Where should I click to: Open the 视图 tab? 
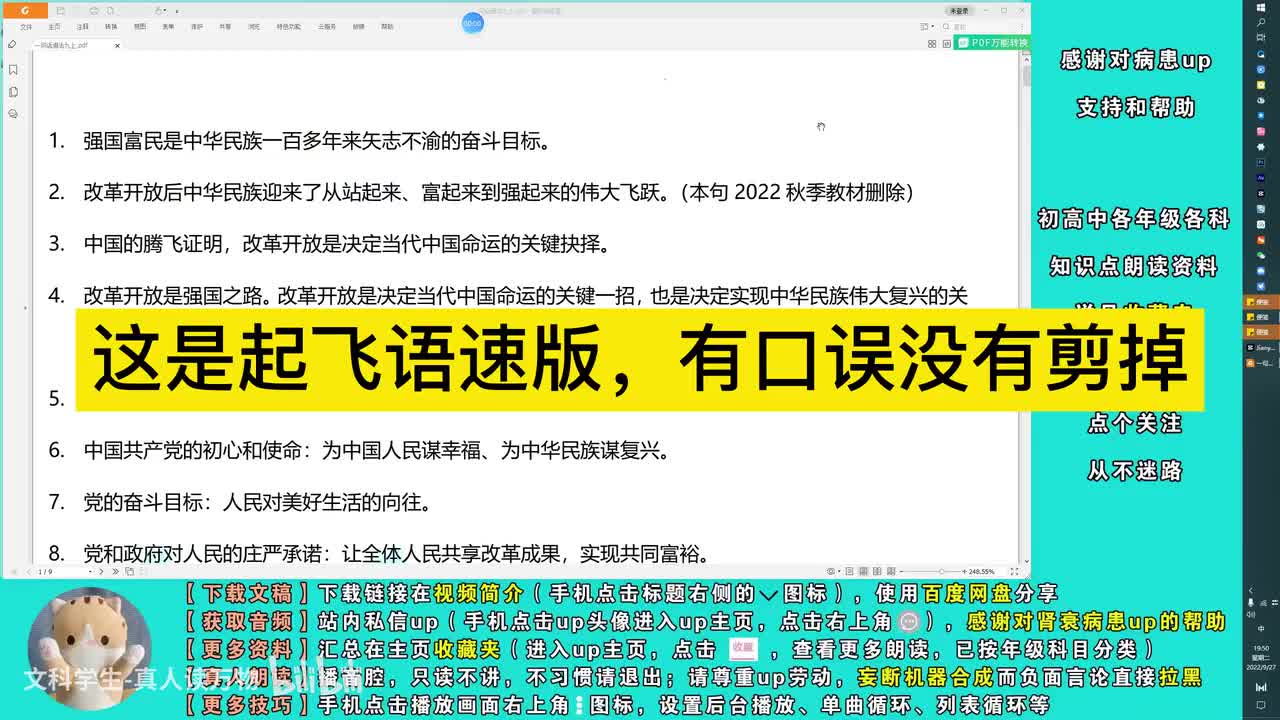pos(140,27)
